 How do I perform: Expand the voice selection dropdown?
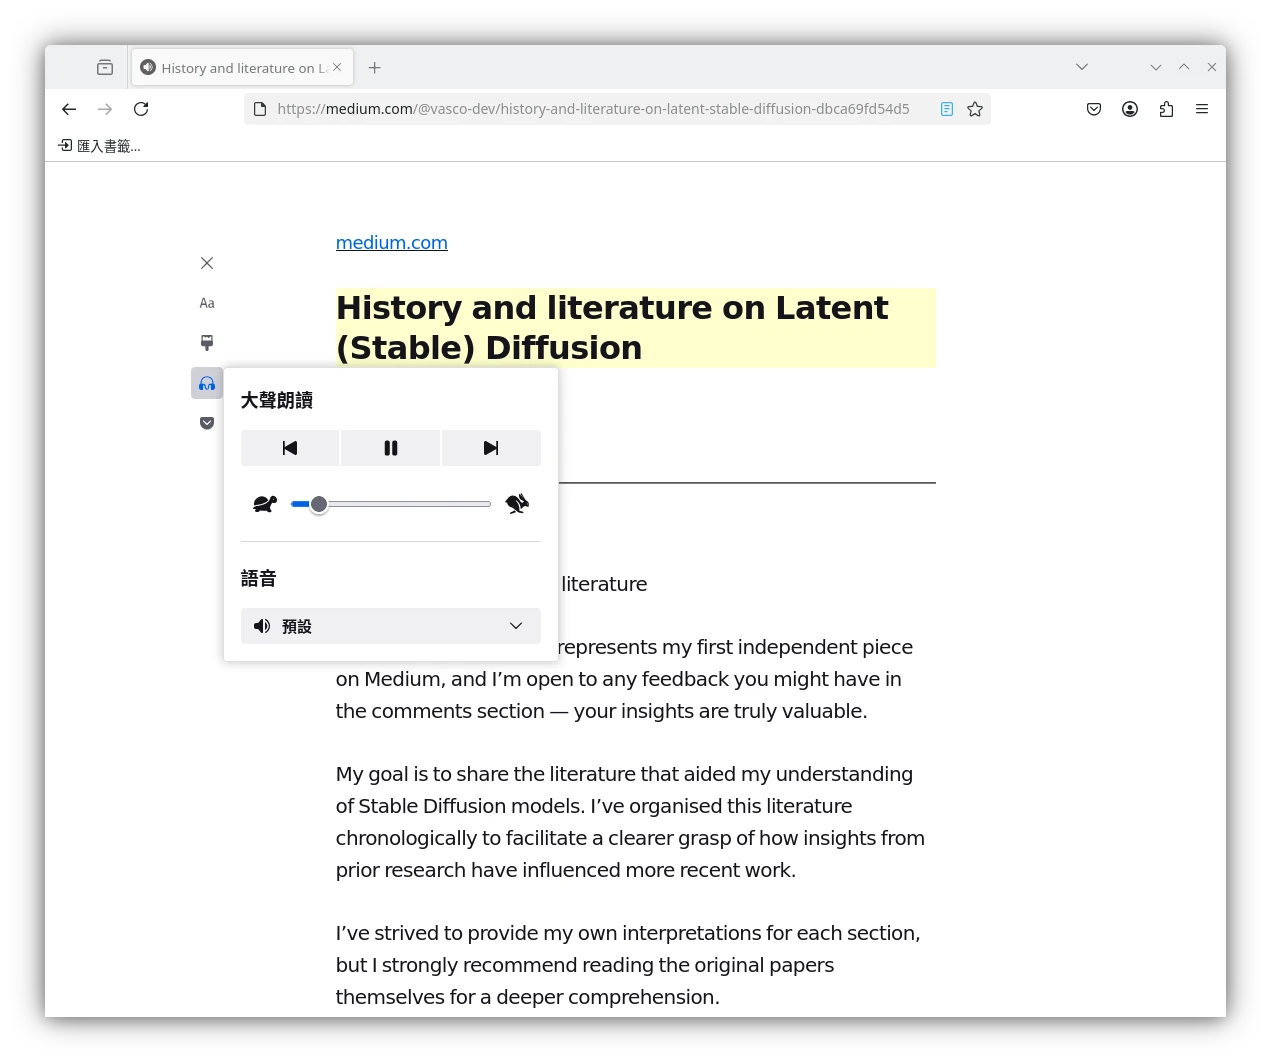[x=391, y=626]
